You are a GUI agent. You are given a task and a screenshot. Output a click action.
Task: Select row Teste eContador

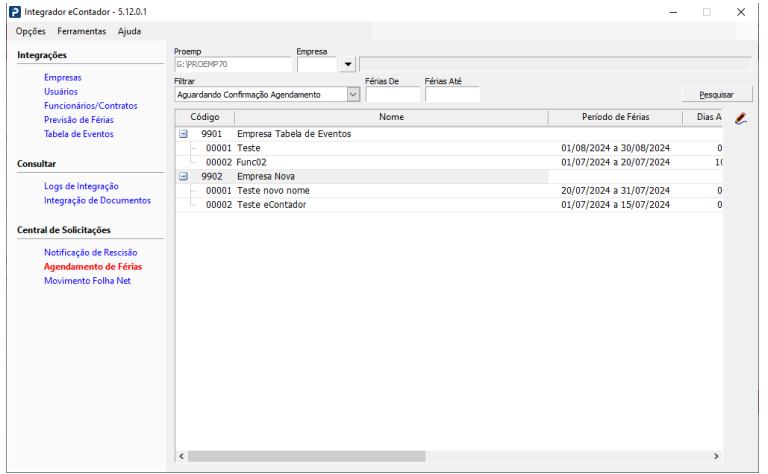click(449, 205)
